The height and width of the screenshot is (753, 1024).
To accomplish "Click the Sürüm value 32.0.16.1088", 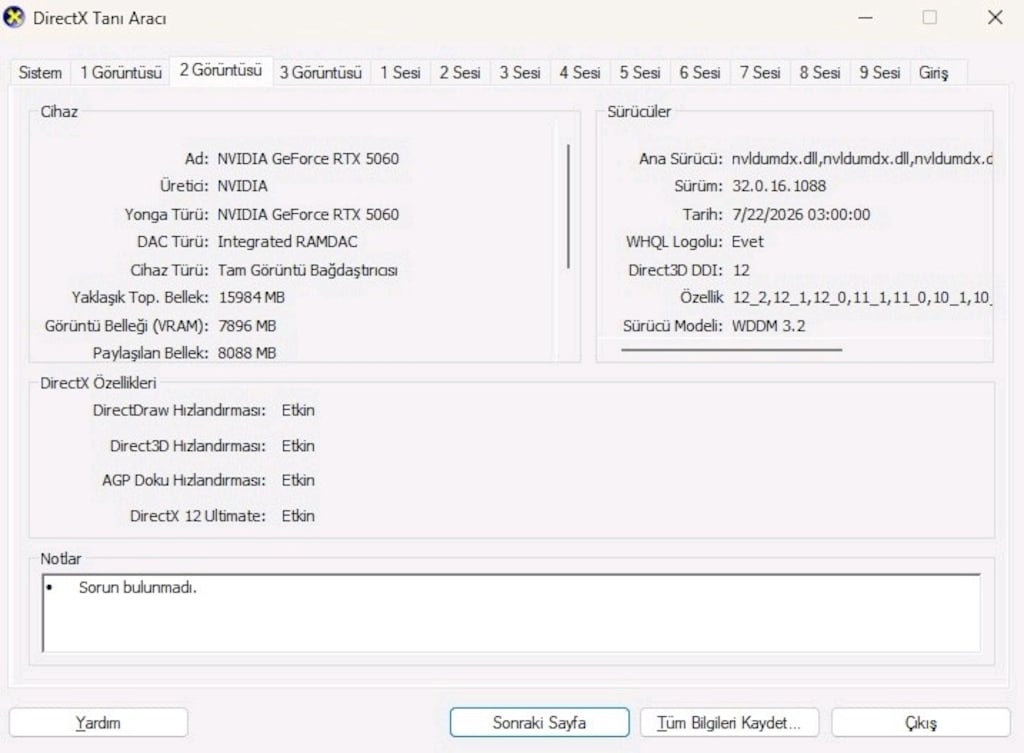I will [778, 186].
